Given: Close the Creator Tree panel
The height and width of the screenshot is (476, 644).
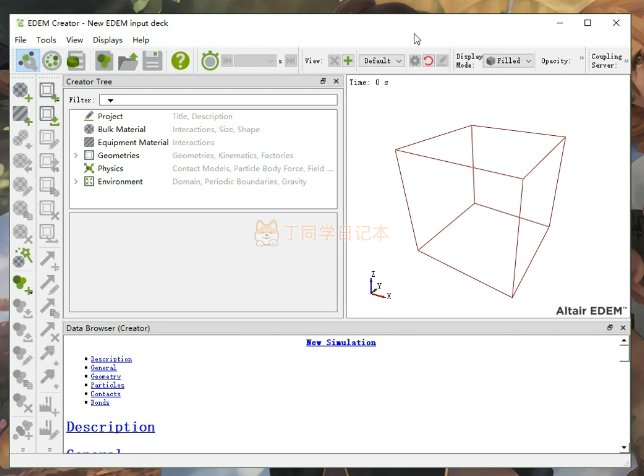Looking at the screenshot, I should tap(335, 81).
